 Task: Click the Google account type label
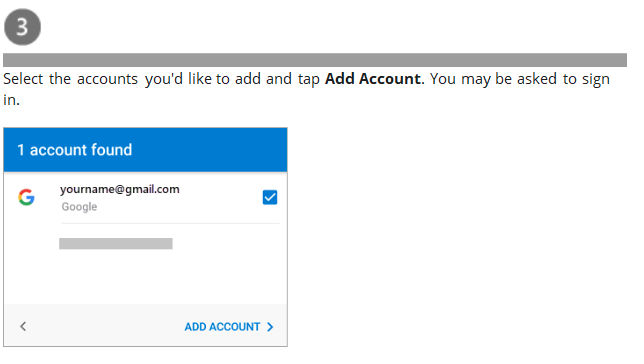pos(79,207)
